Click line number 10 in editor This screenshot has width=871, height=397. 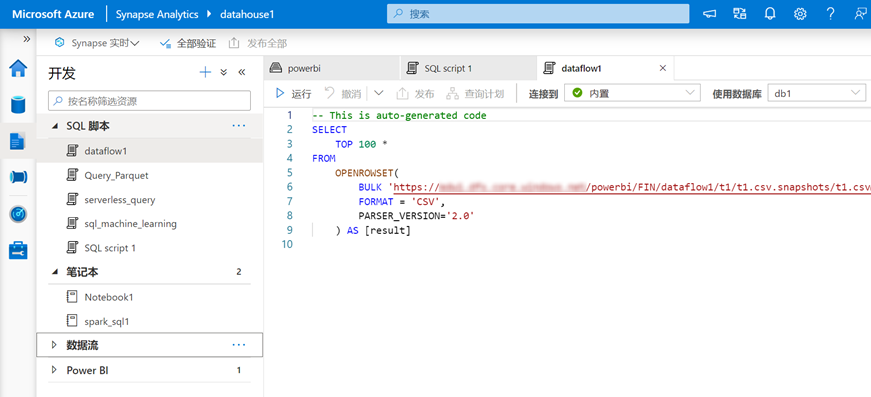click(x=287, y=244)
